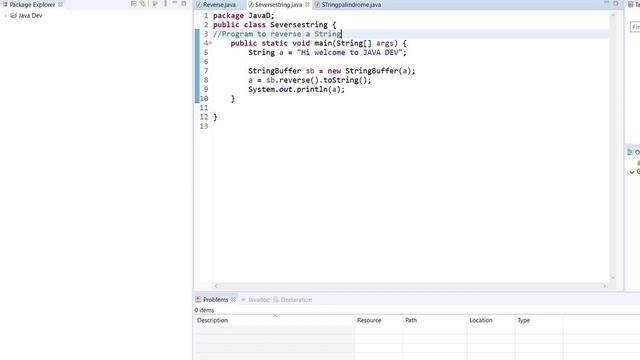Sort problems by Type column
The image size is (640, 360).
click(x=539, y=320)
